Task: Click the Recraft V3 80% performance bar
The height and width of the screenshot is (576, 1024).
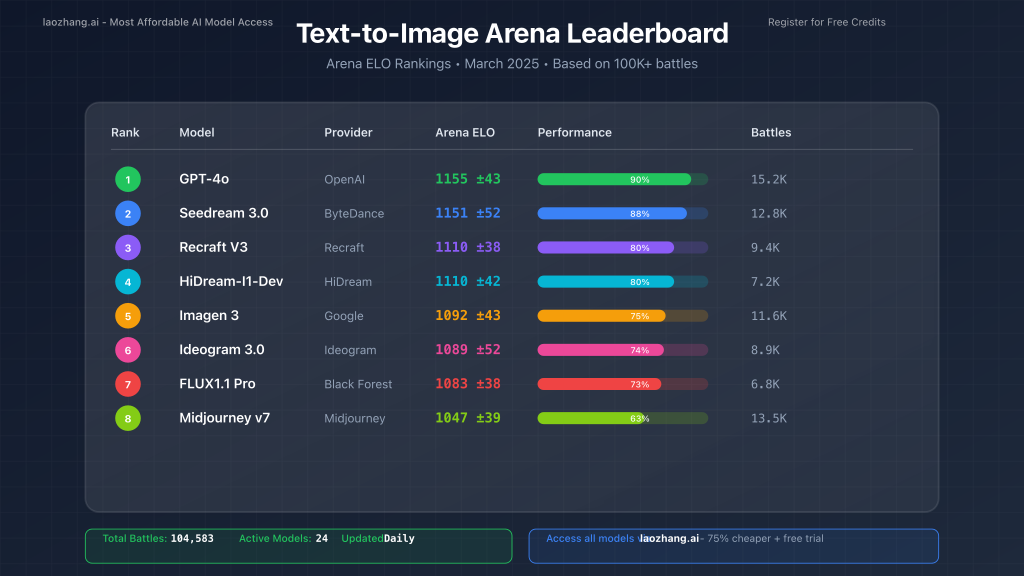Action: pyautogui.click(x=622, y=248)
